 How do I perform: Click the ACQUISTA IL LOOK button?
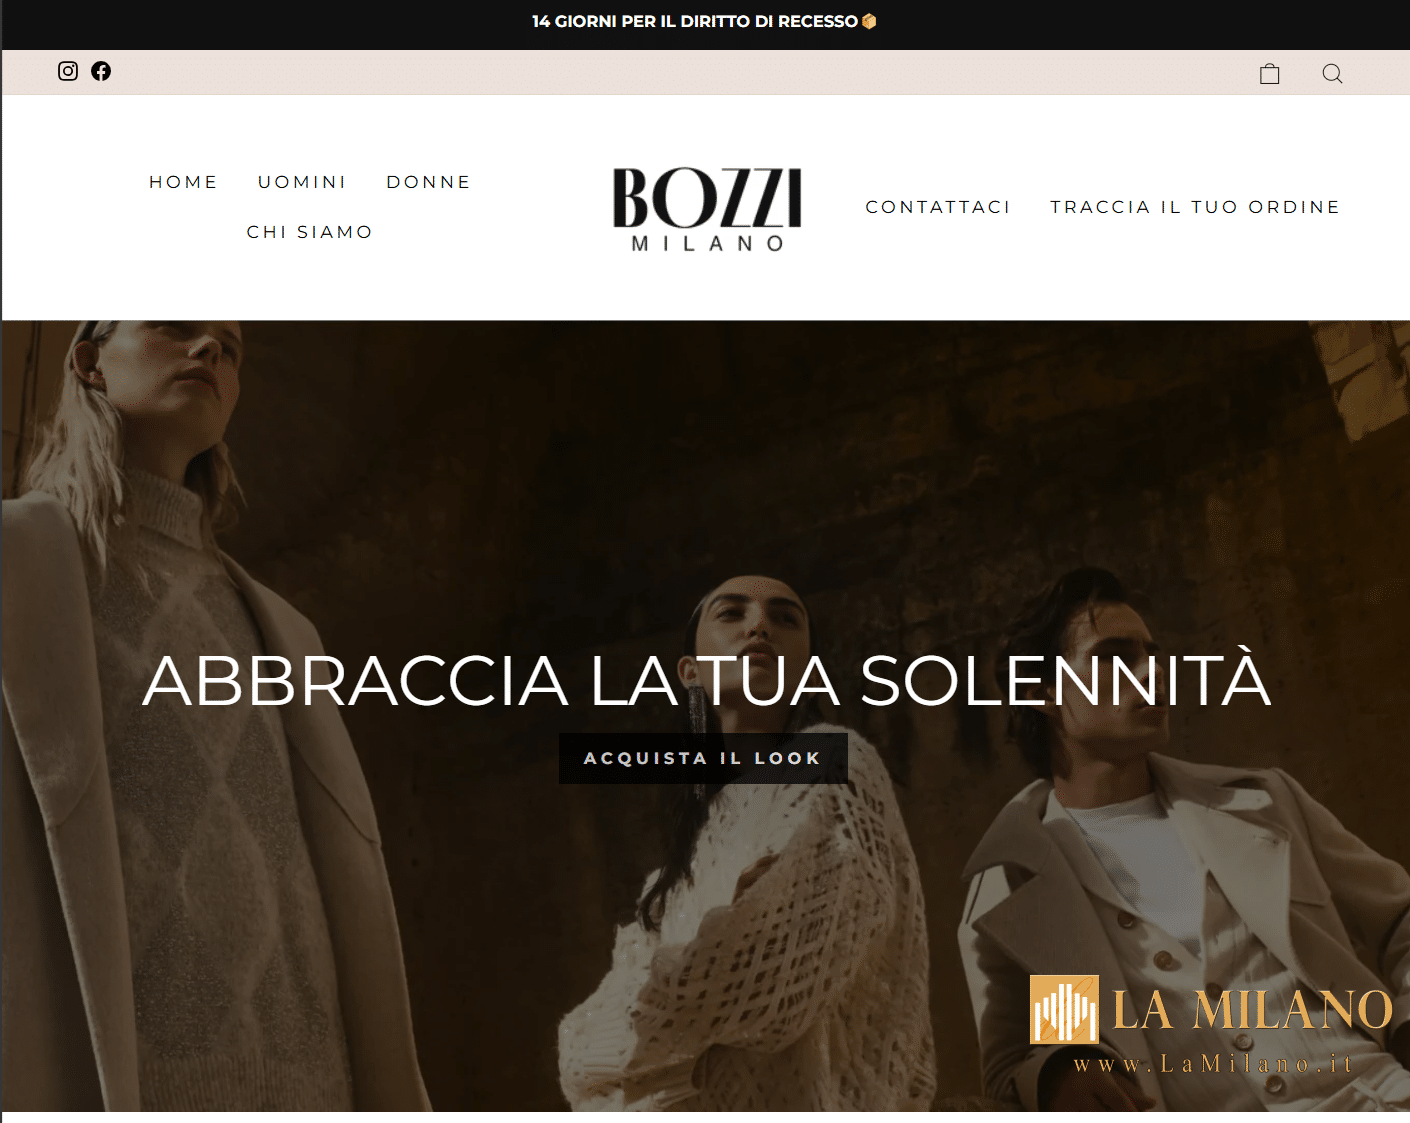click(x=703, y=758)
